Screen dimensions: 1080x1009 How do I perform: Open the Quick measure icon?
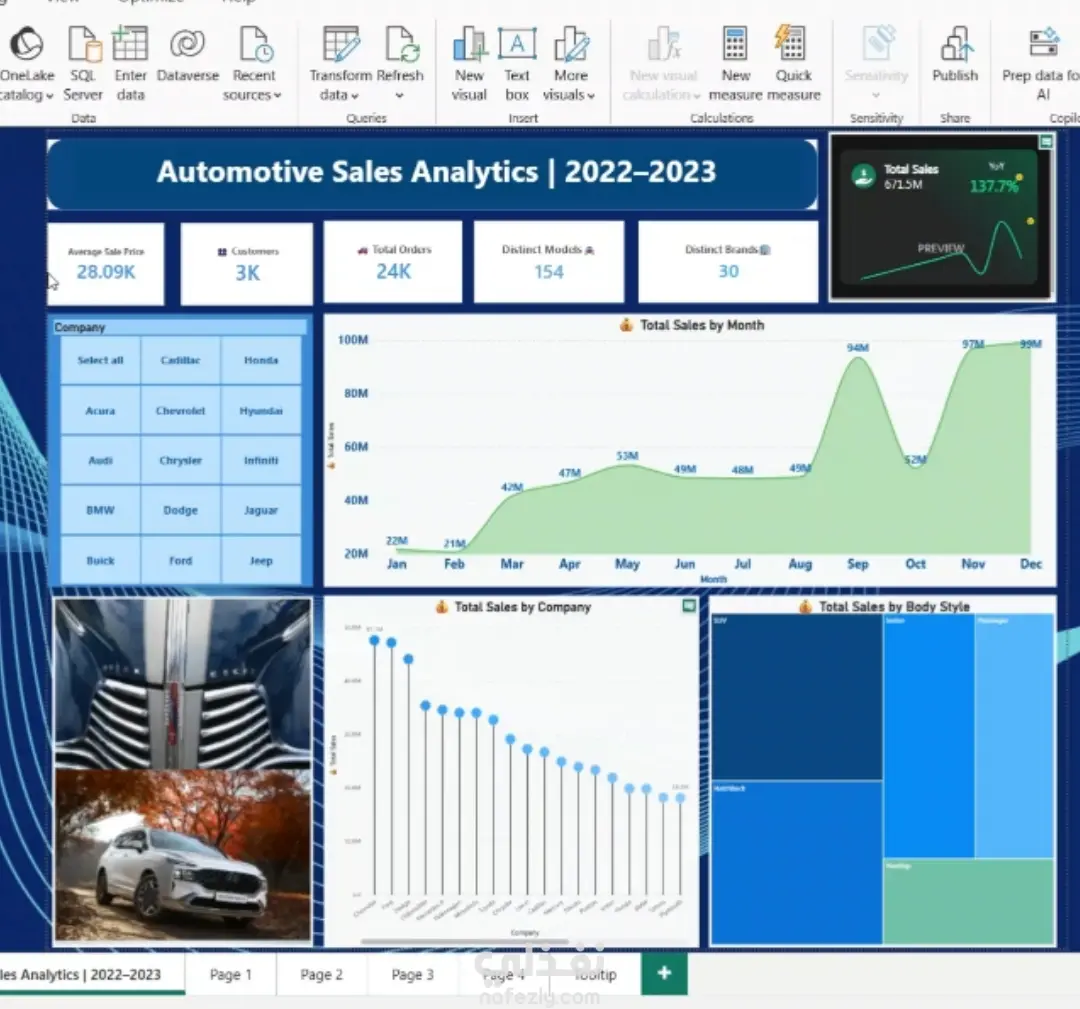(x=789, y=44)
